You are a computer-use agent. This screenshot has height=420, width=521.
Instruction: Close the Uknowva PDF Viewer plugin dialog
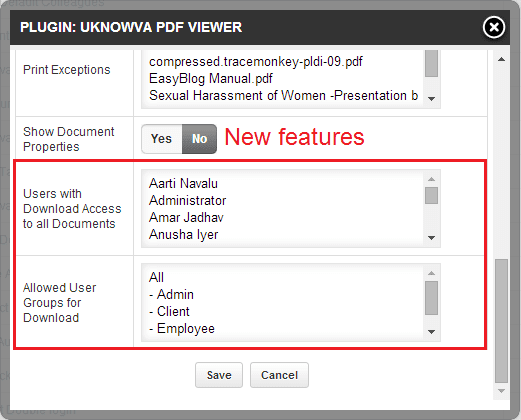(494, 27)
